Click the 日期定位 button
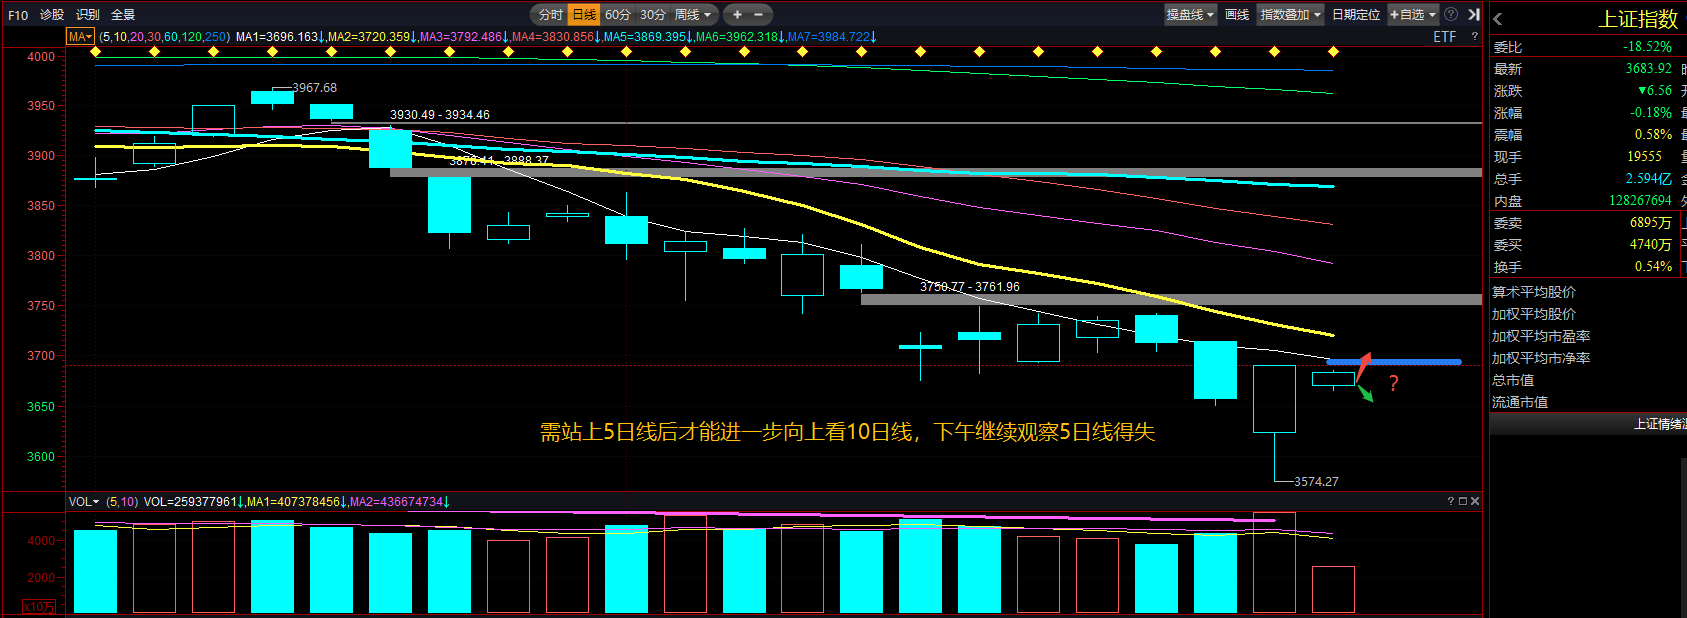The height and width of the screenshot is (618, 1687). click(1355, 14)
